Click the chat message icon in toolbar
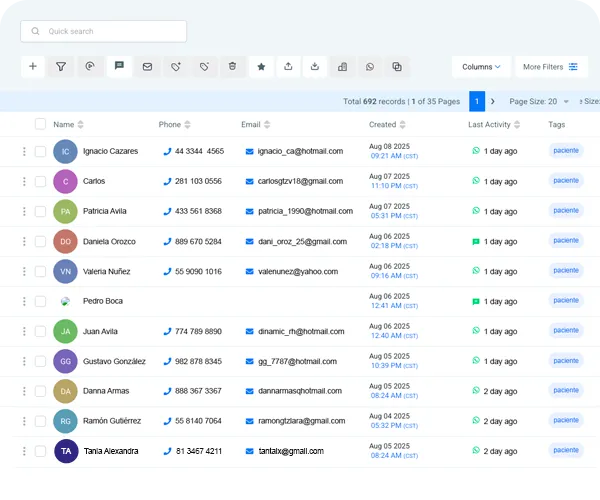The image size is (600, 500). click(119, 67)
